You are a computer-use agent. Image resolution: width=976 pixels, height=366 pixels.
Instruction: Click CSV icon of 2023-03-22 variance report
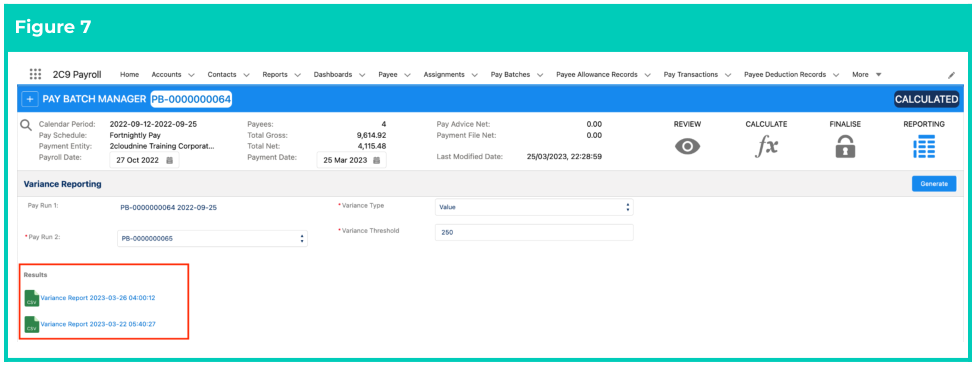point(31,324)
